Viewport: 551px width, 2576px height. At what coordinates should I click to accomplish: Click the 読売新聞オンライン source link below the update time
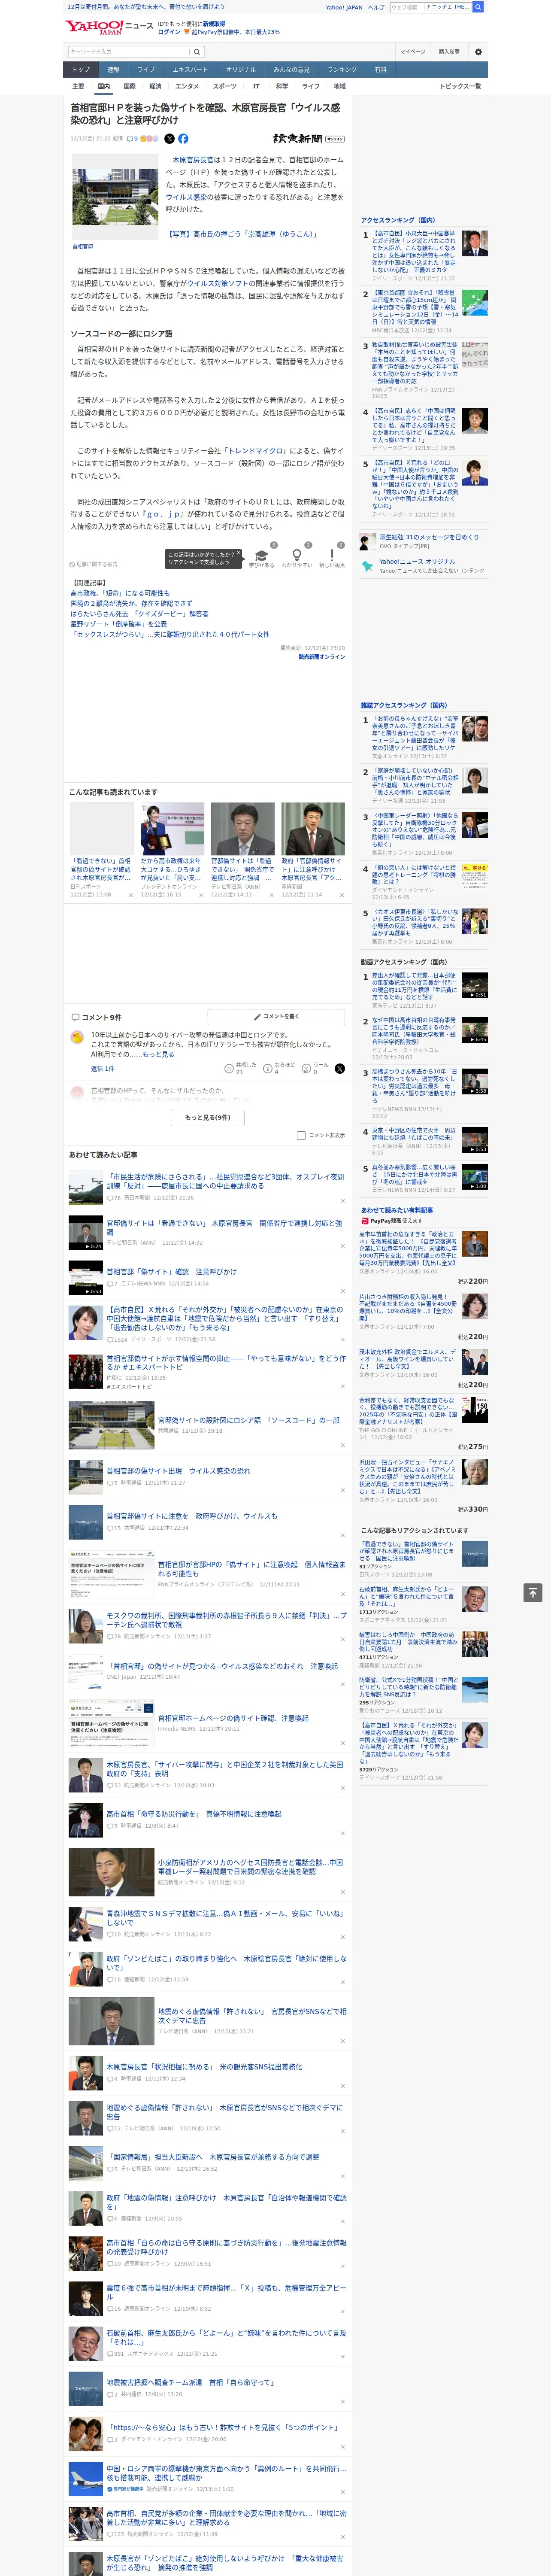point(322,657)
